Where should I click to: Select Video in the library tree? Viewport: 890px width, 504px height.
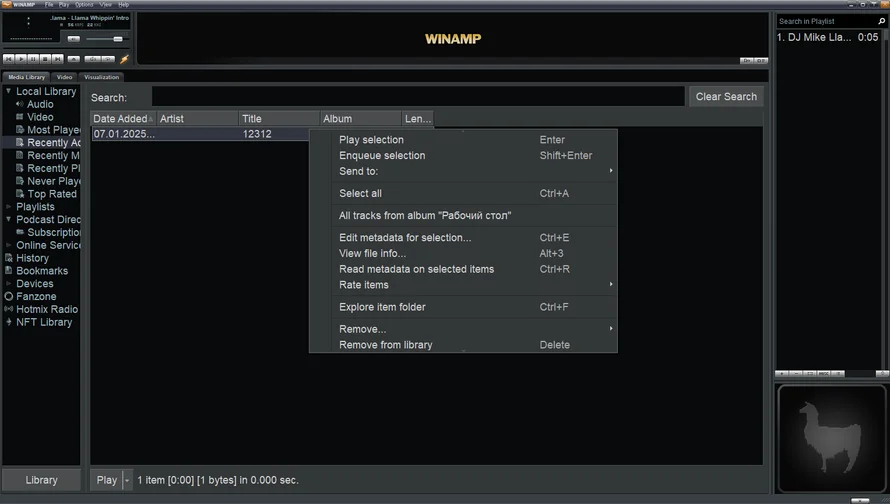(x=40, y=117)
